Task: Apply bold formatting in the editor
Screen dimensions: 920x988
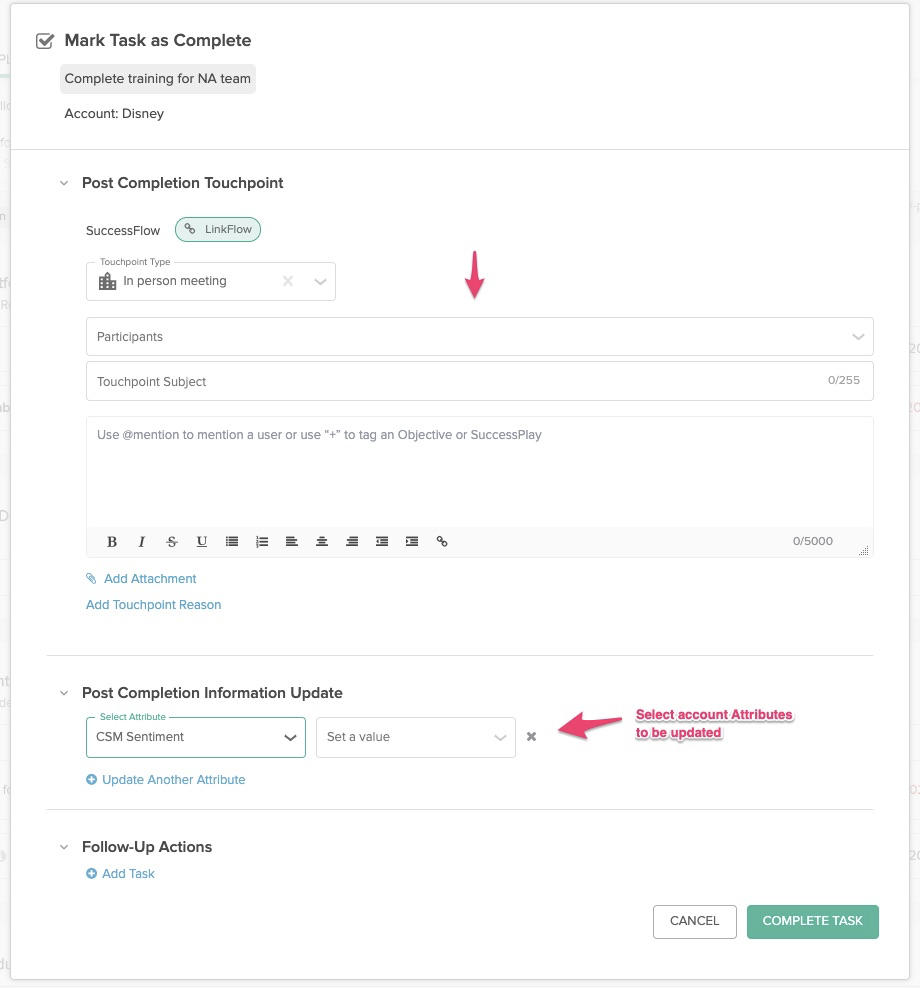Action: (112, 541)
